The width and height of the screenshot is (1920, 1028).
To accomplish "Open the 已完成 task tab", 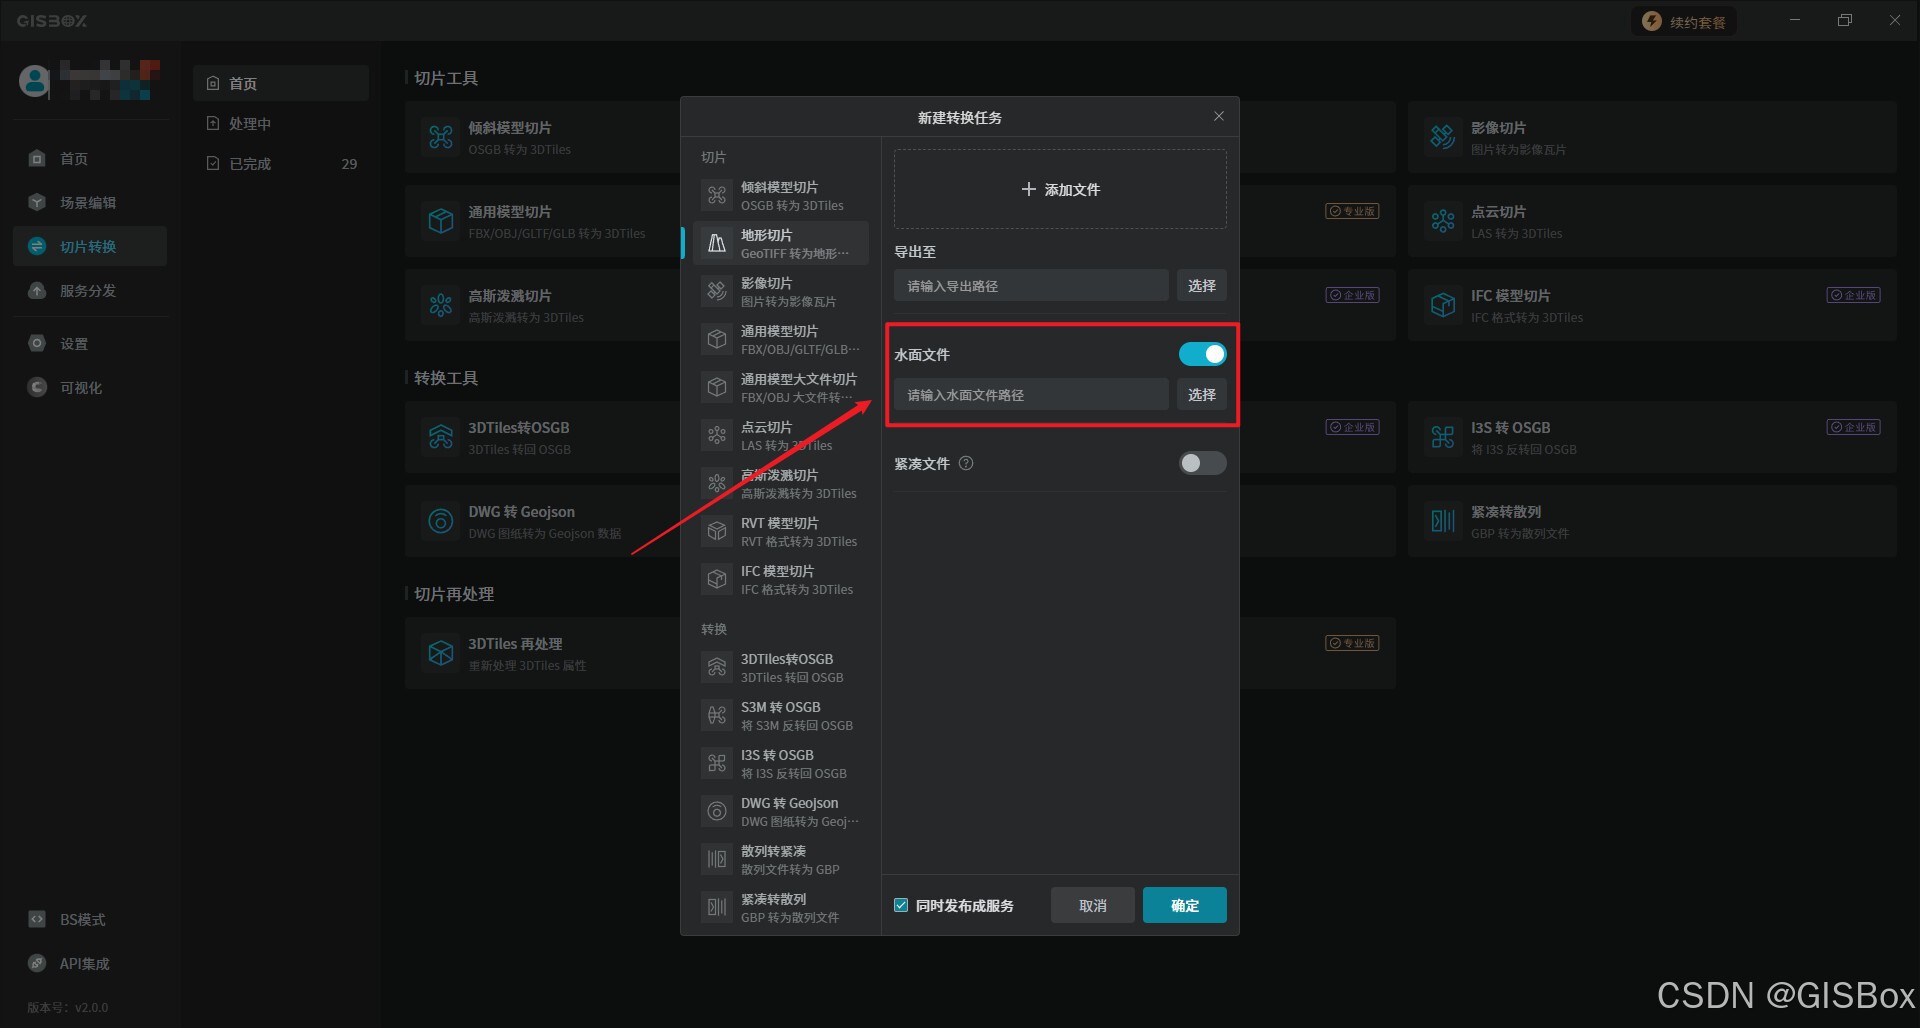I will 281,163.
